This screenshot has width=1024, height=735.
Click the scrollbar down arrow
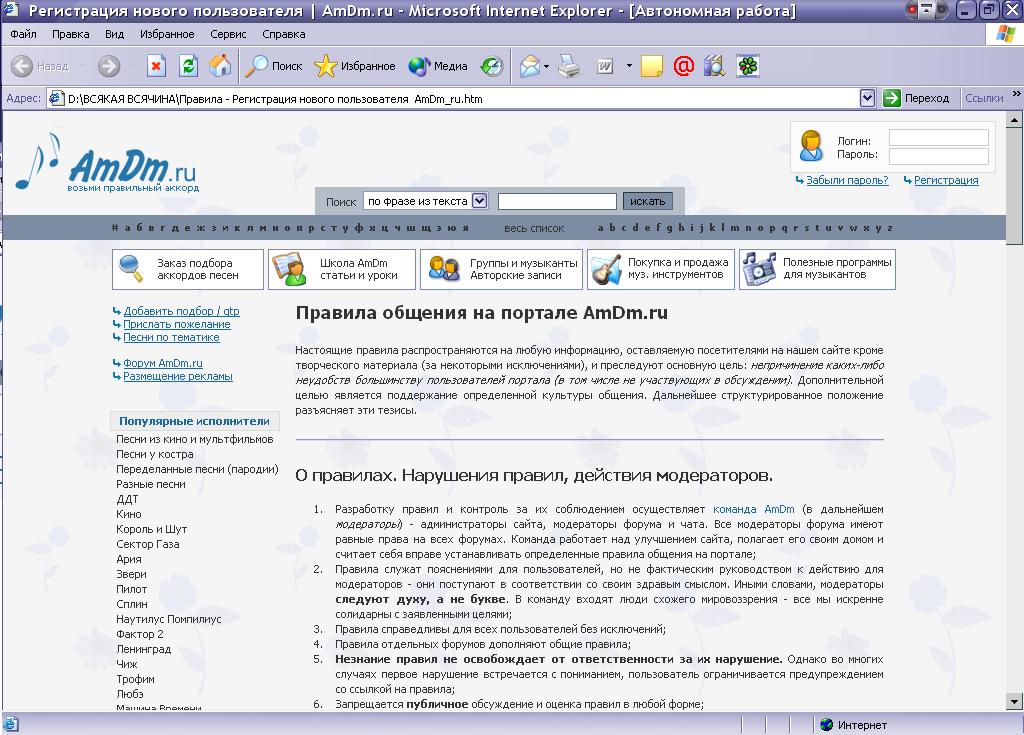coord(1014,702)
